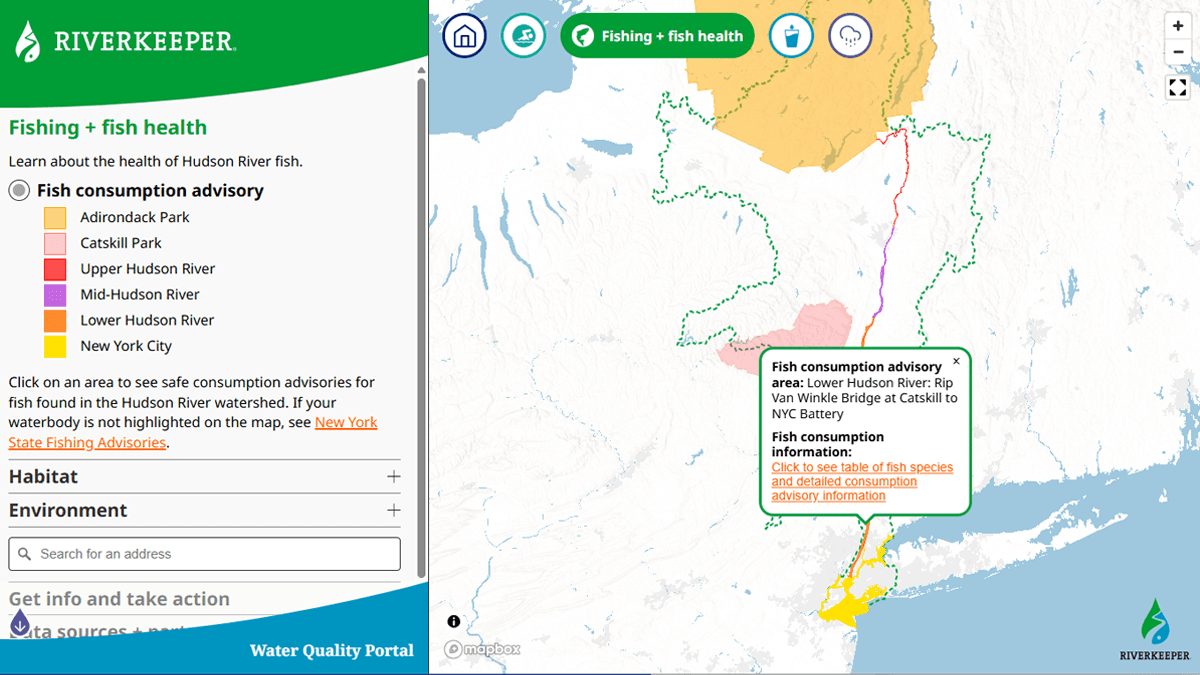1200x675 pixels.
Task: Select Fish consumption advisory radio button
Action: click(19, 190)
